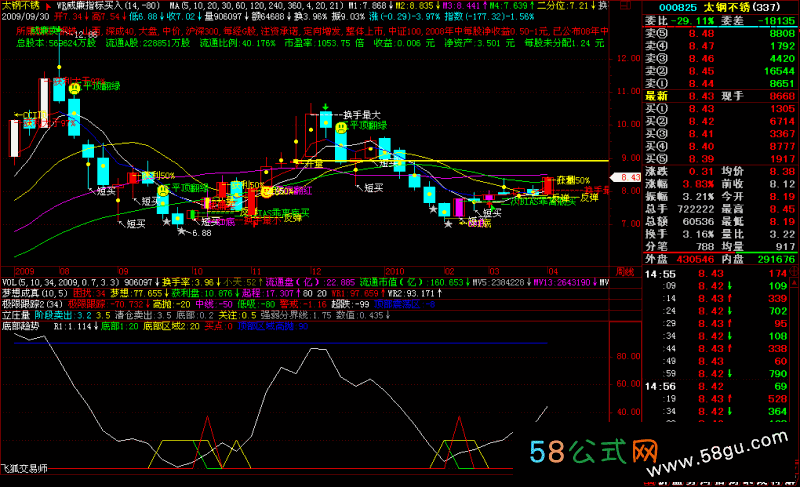
Task: Click the 买① row at 8.43
Action: [x=719, y=109]
